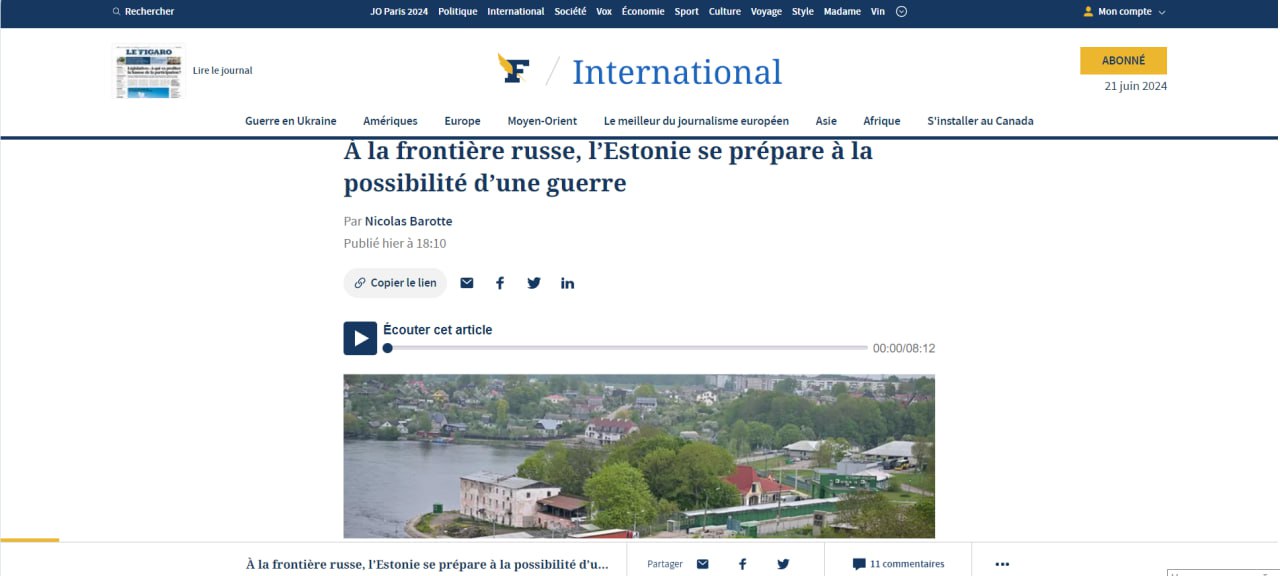
Task: Expand the Mon compte dropdown
Action: (1124, 12)
